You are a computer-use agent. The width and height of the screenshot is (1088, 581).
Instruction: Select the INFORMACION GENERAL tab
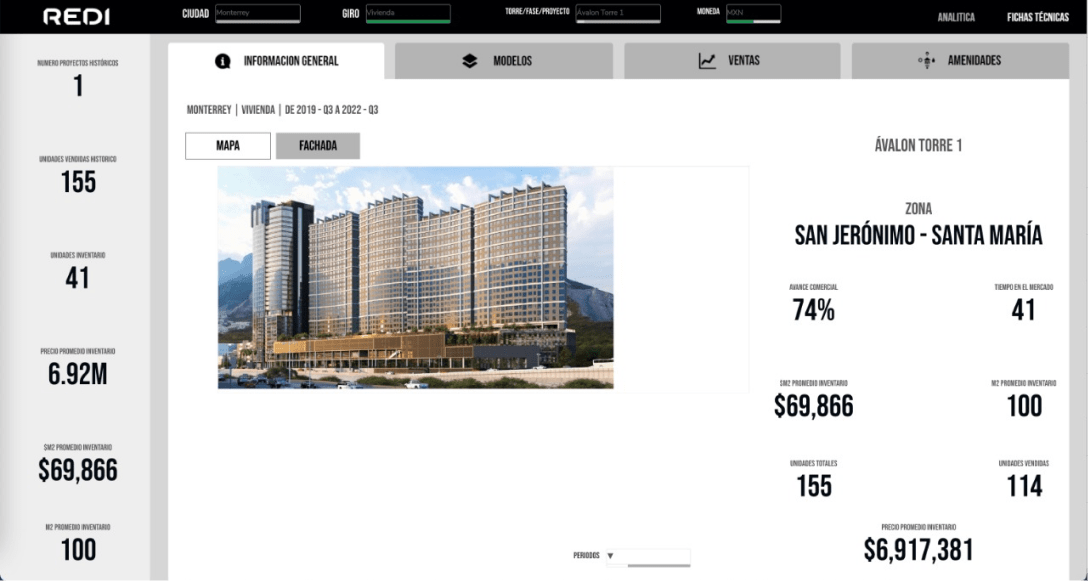(x=276, y=61)
